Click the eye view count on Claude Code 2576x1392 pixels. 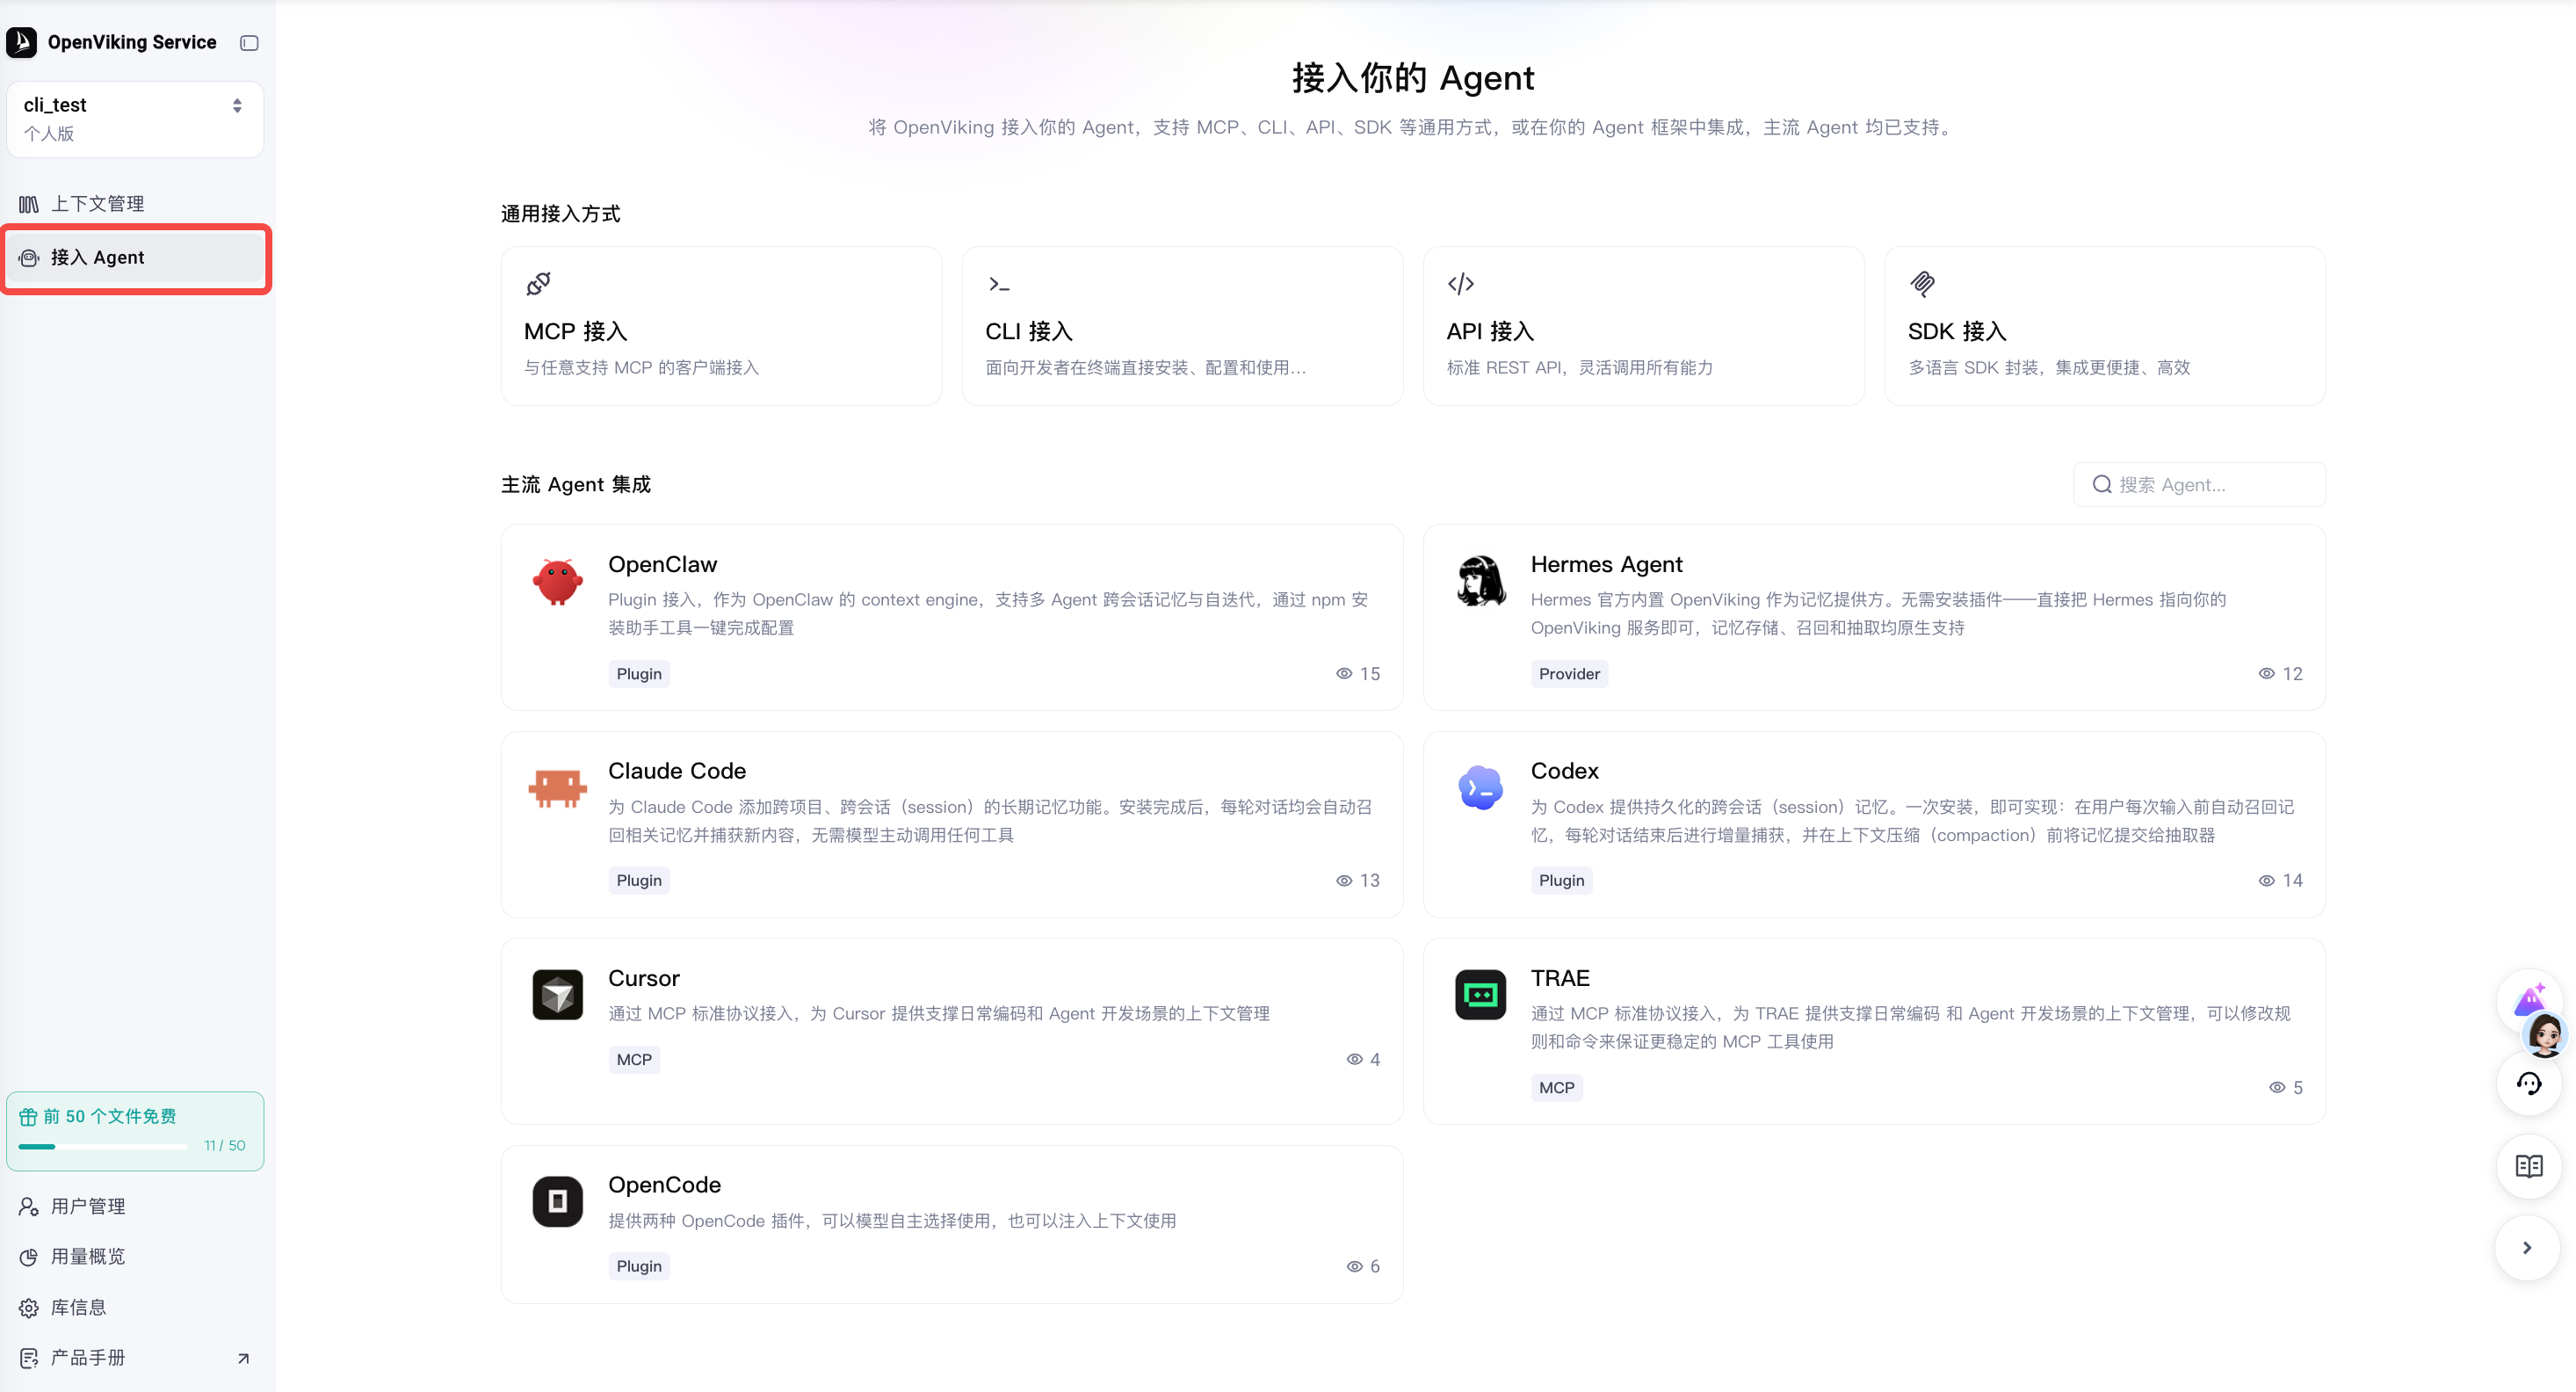[1358, 881]
